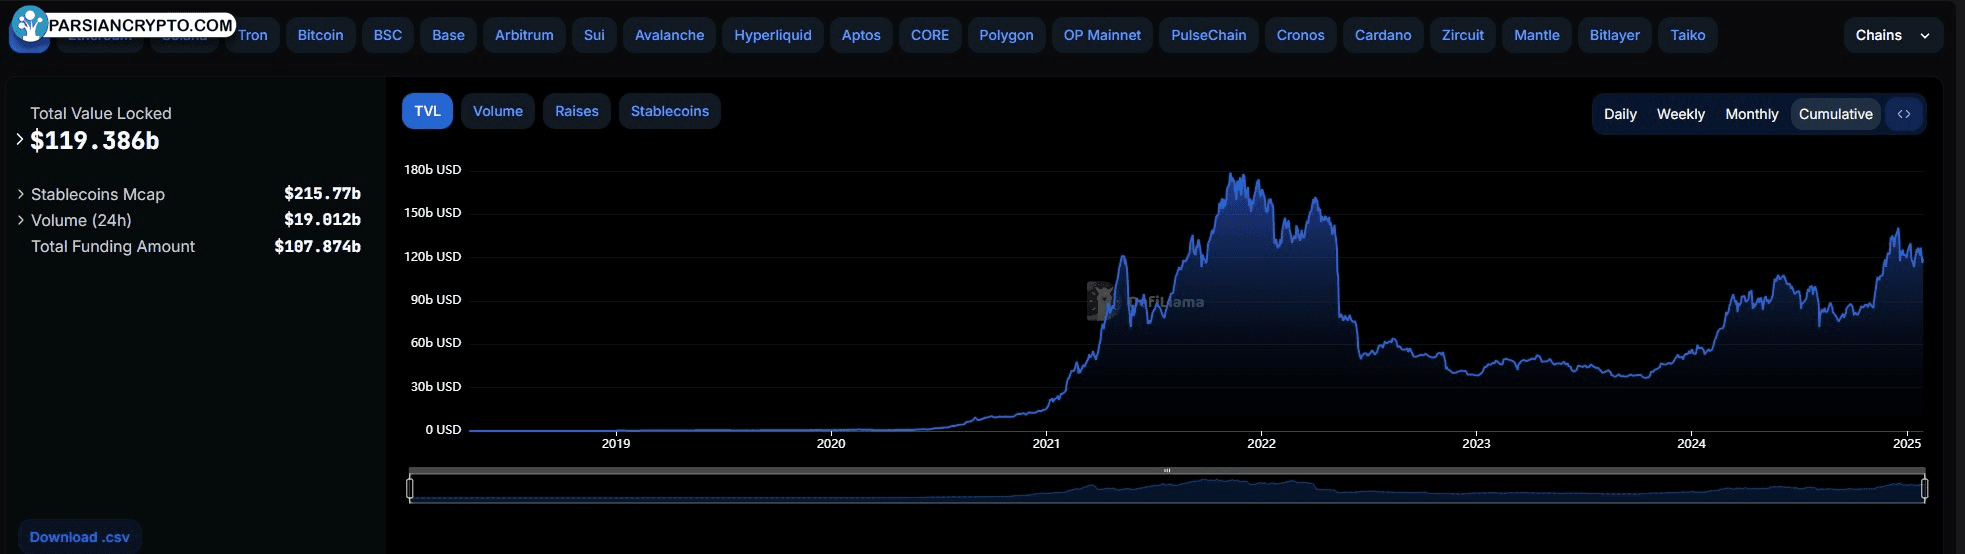This screenshot has width=1965, height=554.
Task: Switch chart grouping to Weekly
Action: [1681, 114]
